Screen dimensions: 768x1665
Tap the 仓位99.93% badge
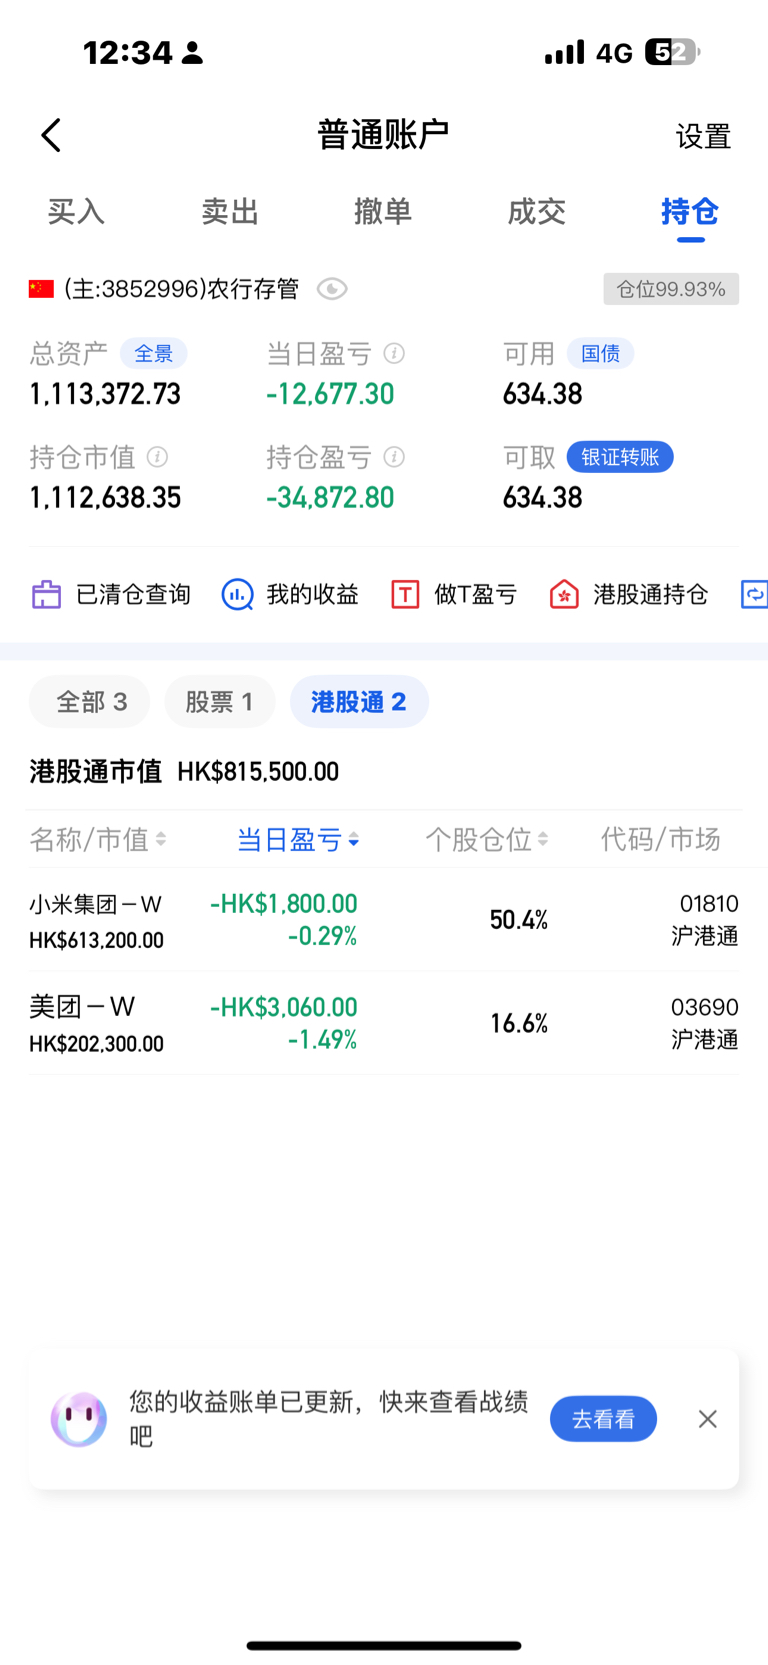point(671,289)
